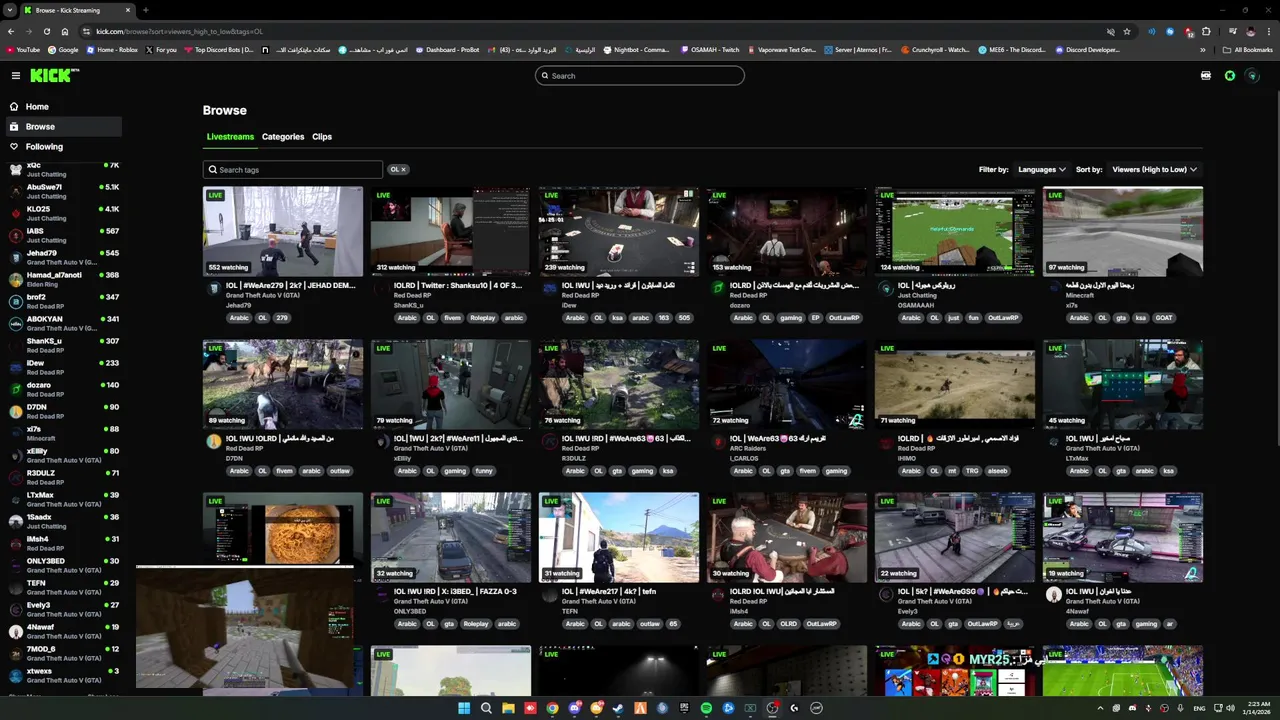The image size is (1280, 720).
Task: Open the stream thumbnail with 30 watching
Action: pyautogui.click(x=787, y=537)
